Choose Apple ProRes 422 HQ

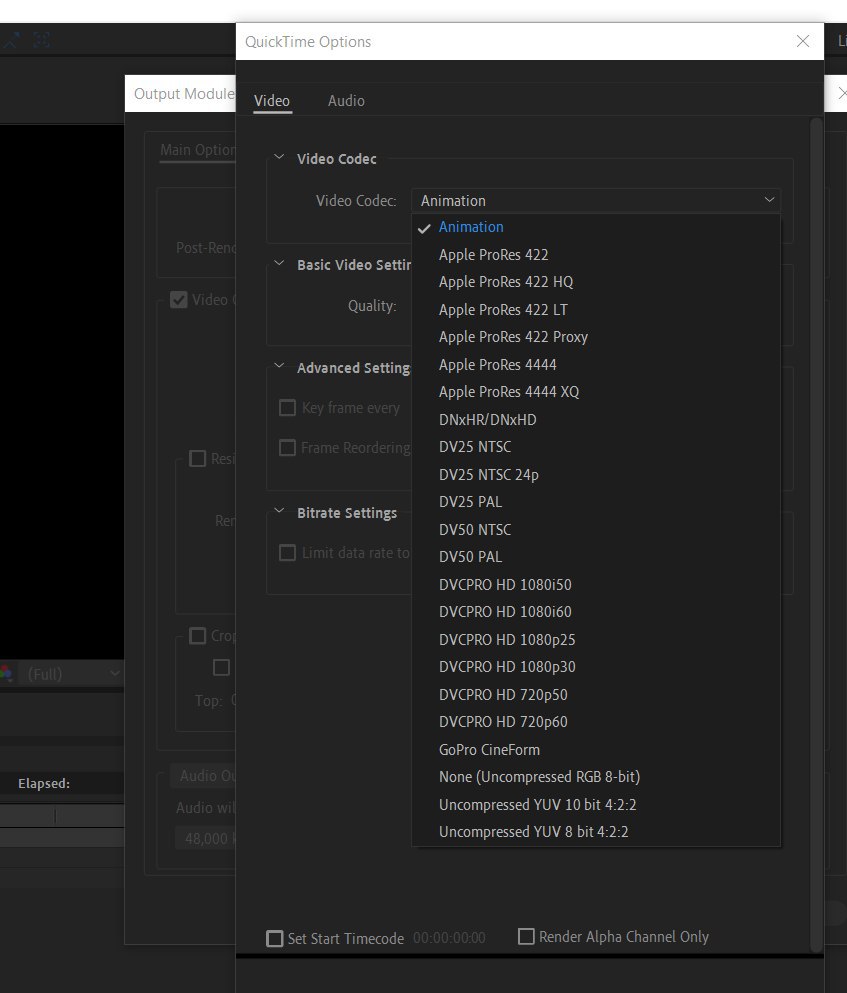pos(596,282)
